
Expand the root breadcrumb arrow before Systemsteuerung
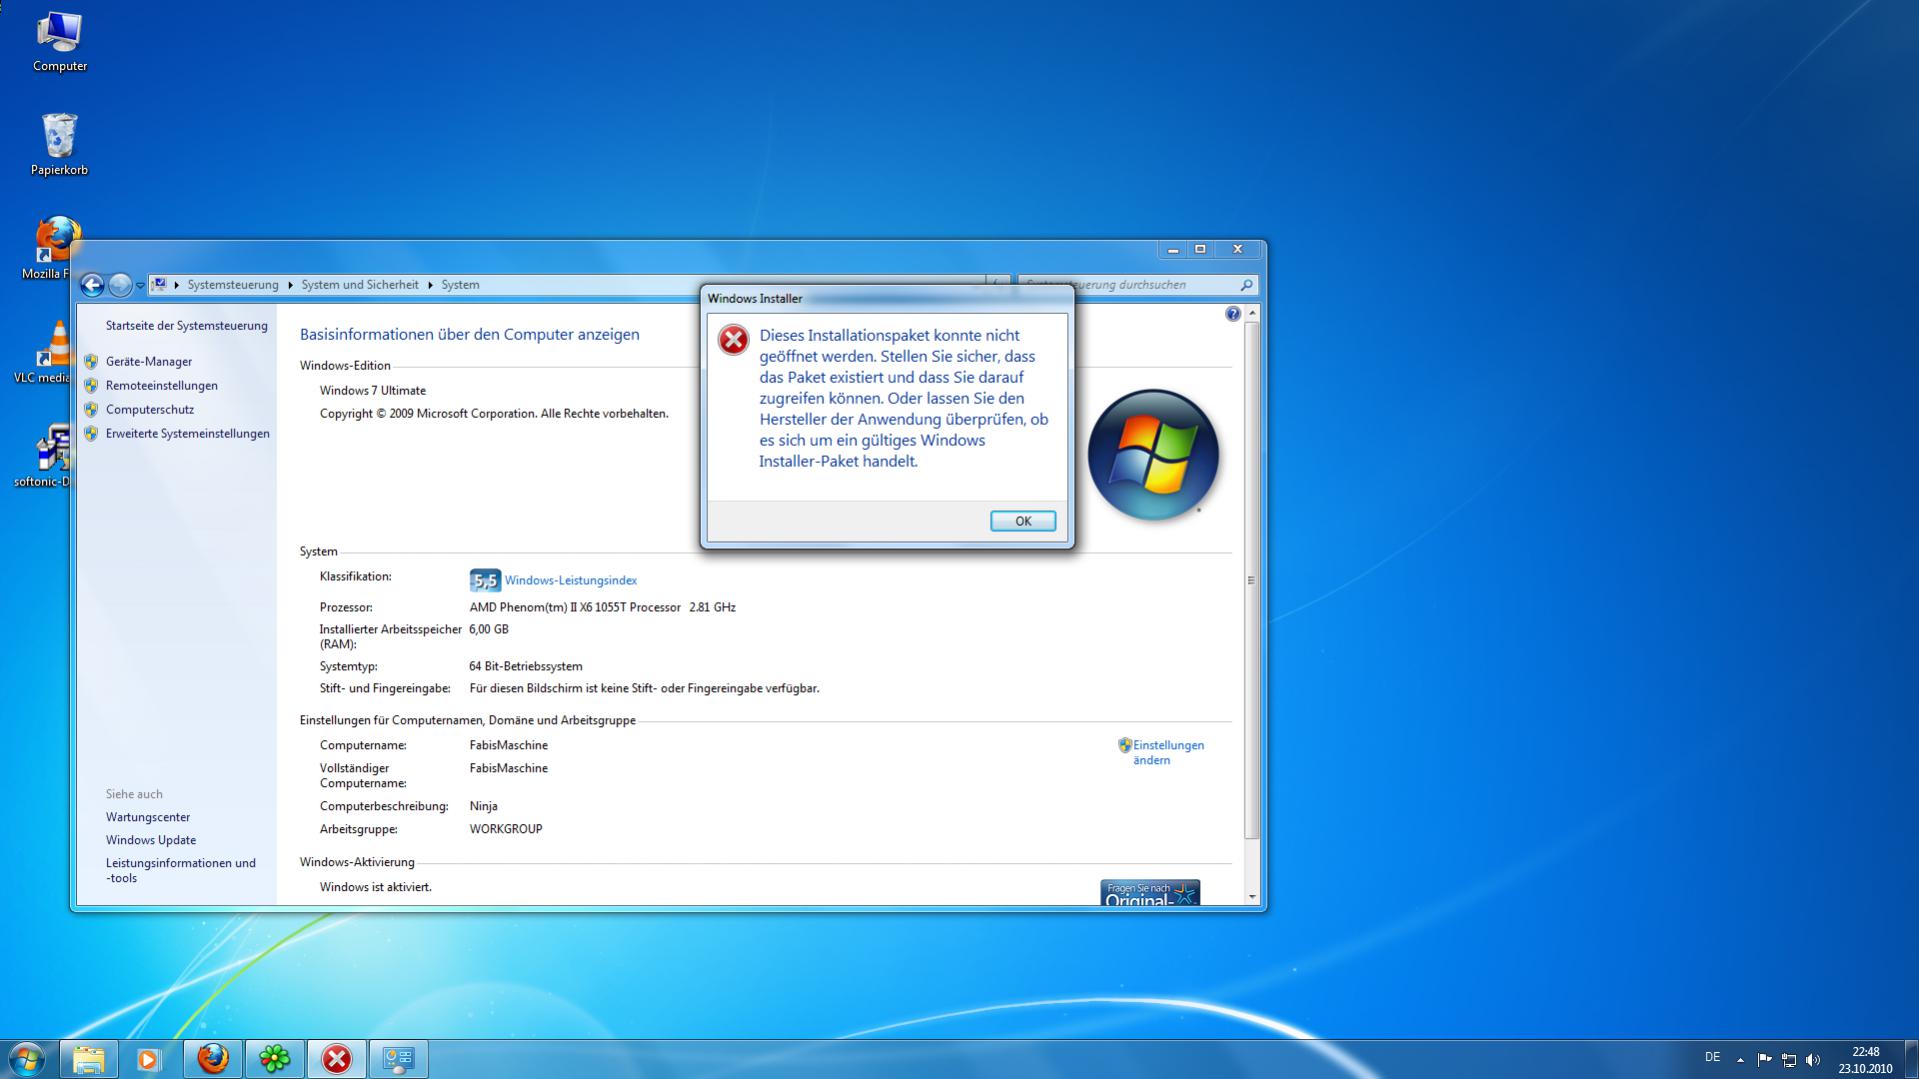[176, 285]
